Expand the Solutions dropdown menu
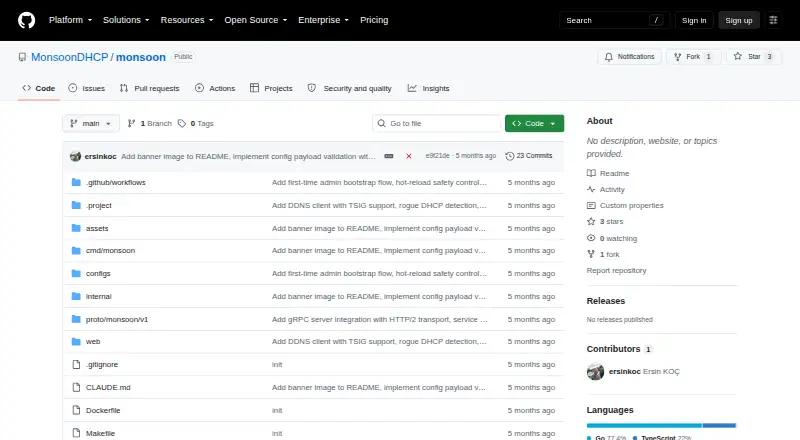The width and height of the screenshot is (800, 440). point(126,20)
